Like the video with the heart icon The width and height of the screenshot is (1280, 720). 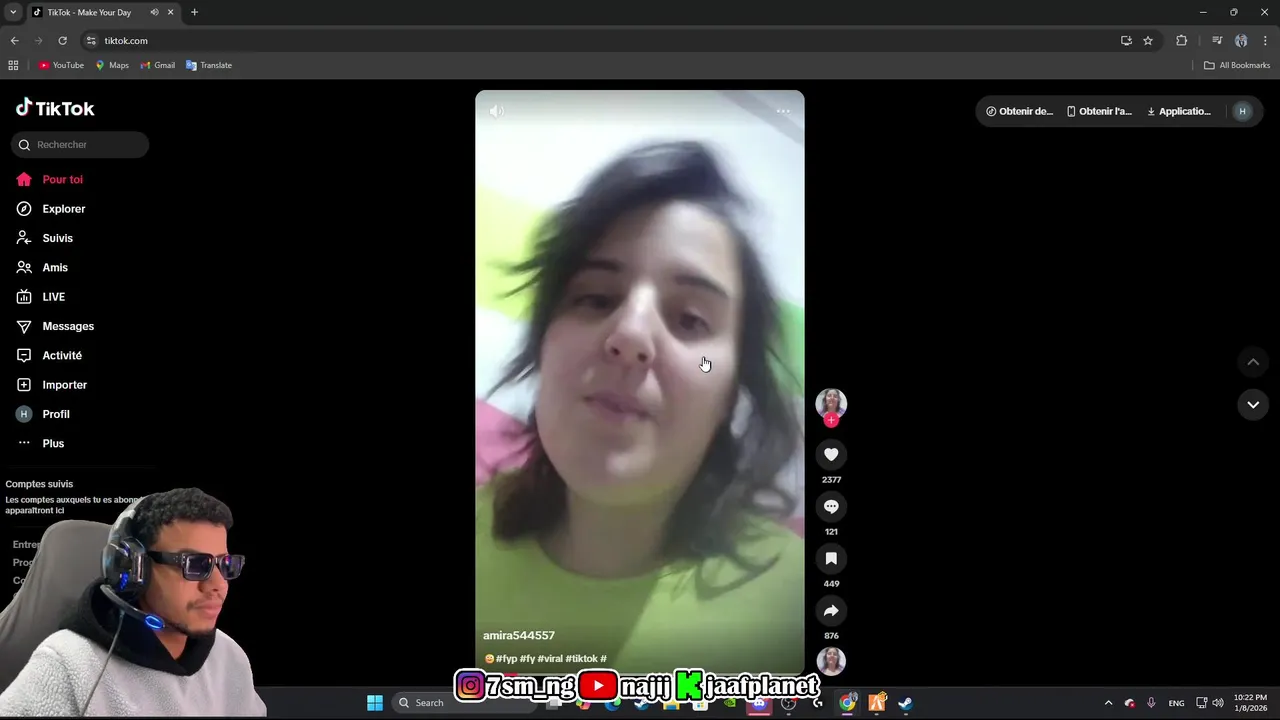[831, 455]
